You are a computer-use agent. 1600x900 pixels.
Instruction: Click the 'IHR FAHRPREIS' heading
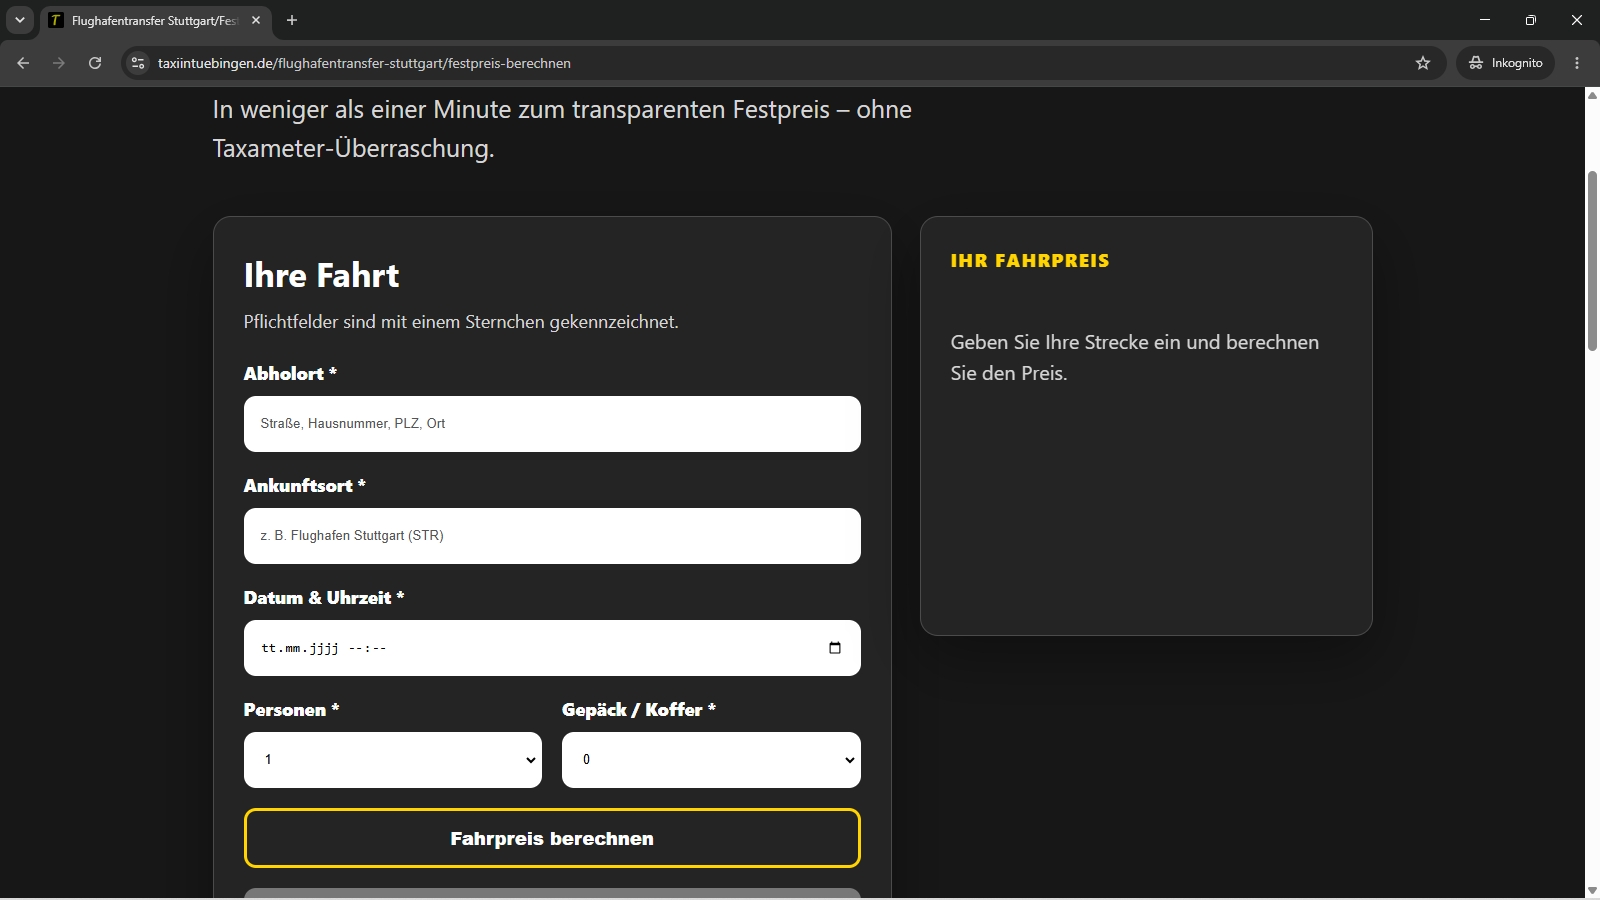pos(1030,261)
